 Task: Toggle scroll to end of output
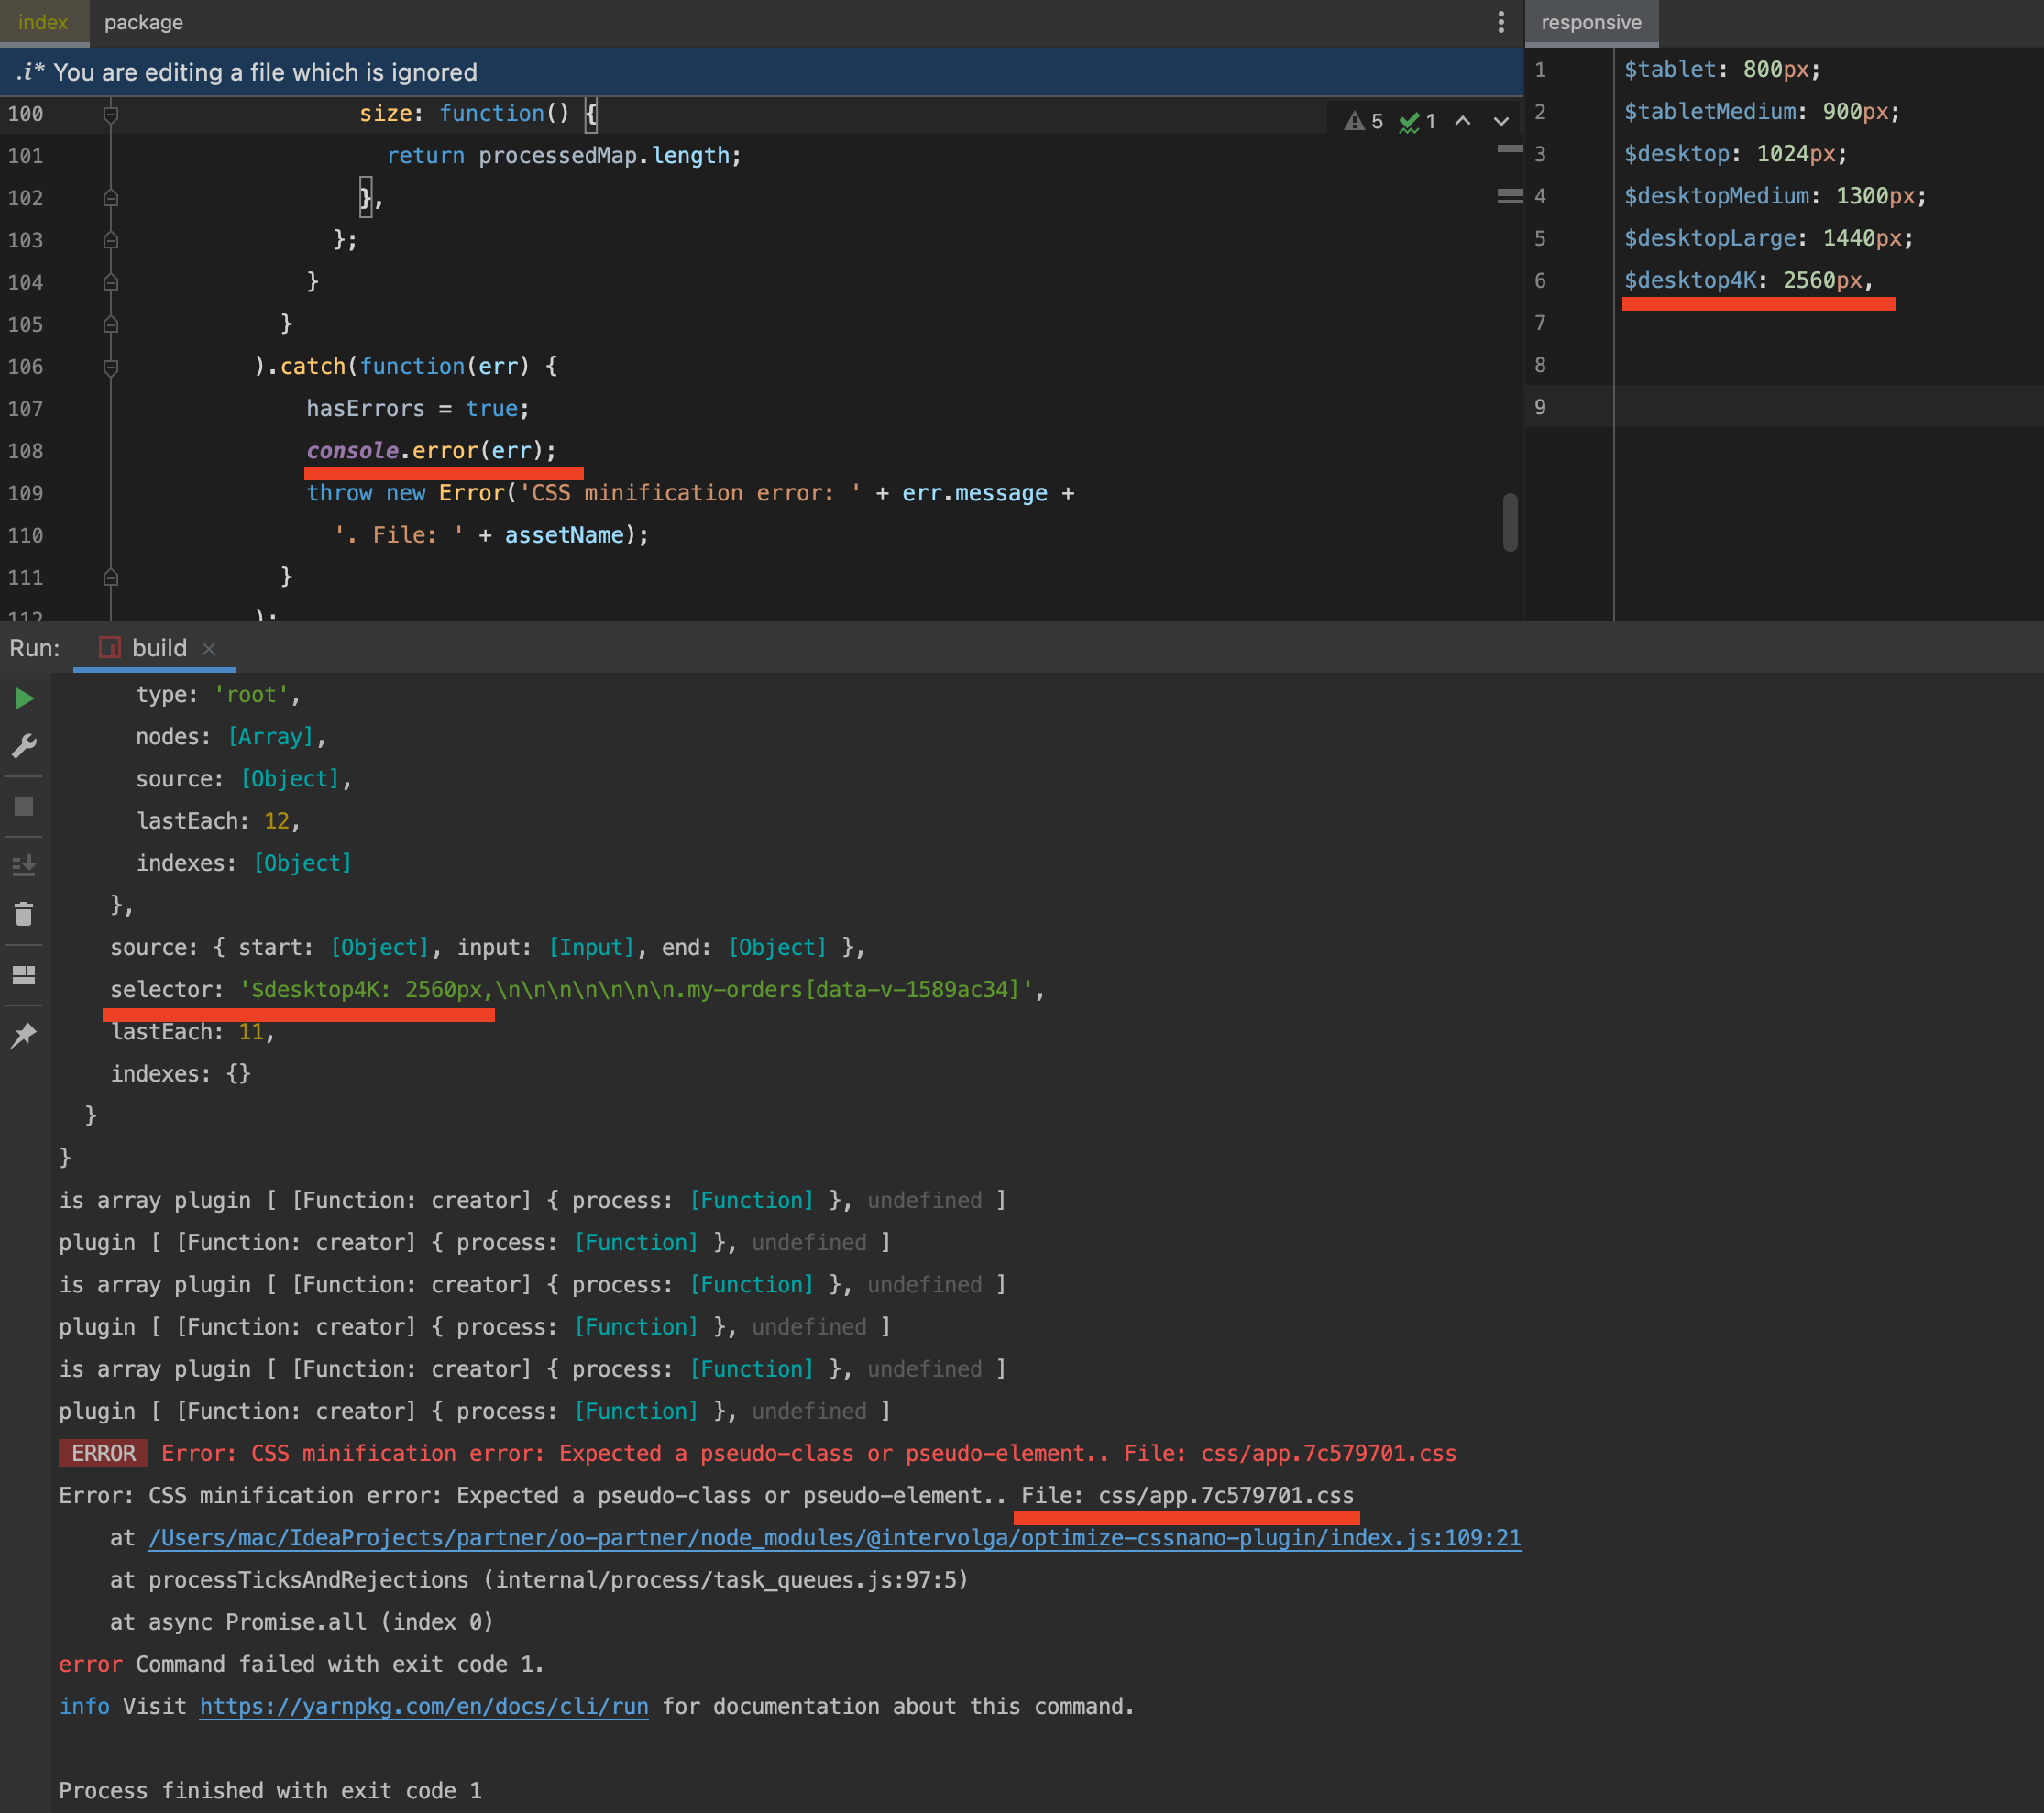point(24,864)
